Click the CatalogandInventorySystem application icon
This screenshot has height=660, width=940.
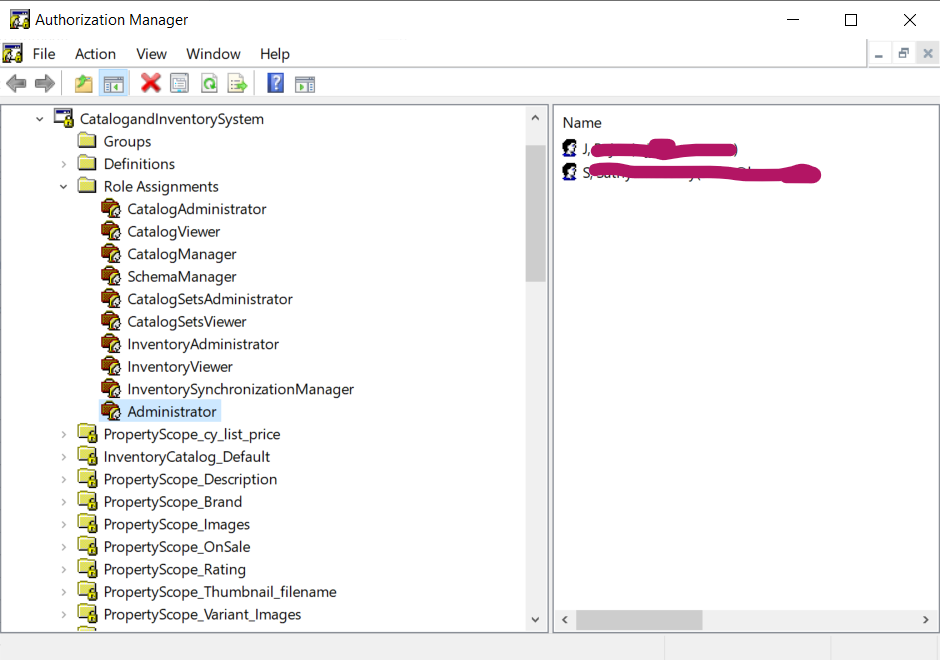click(64, 118)
